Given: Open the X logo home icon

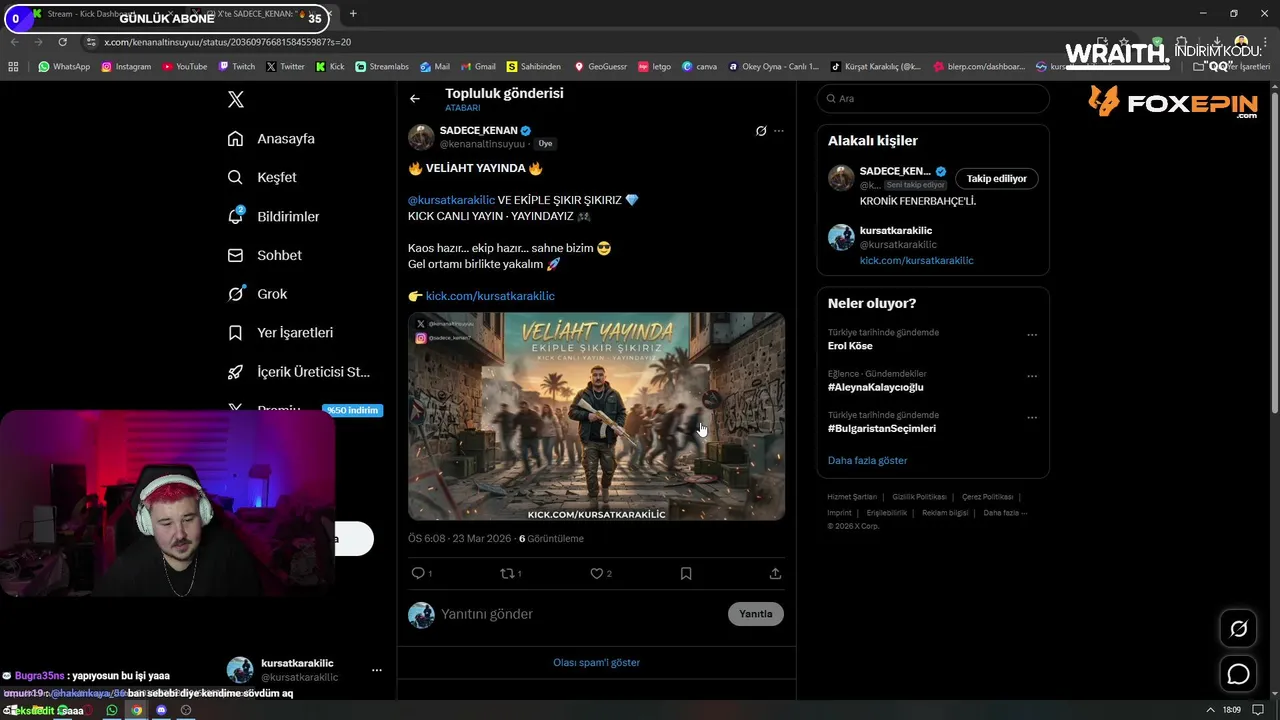Looking at the screenshot, I should (236, 99).
